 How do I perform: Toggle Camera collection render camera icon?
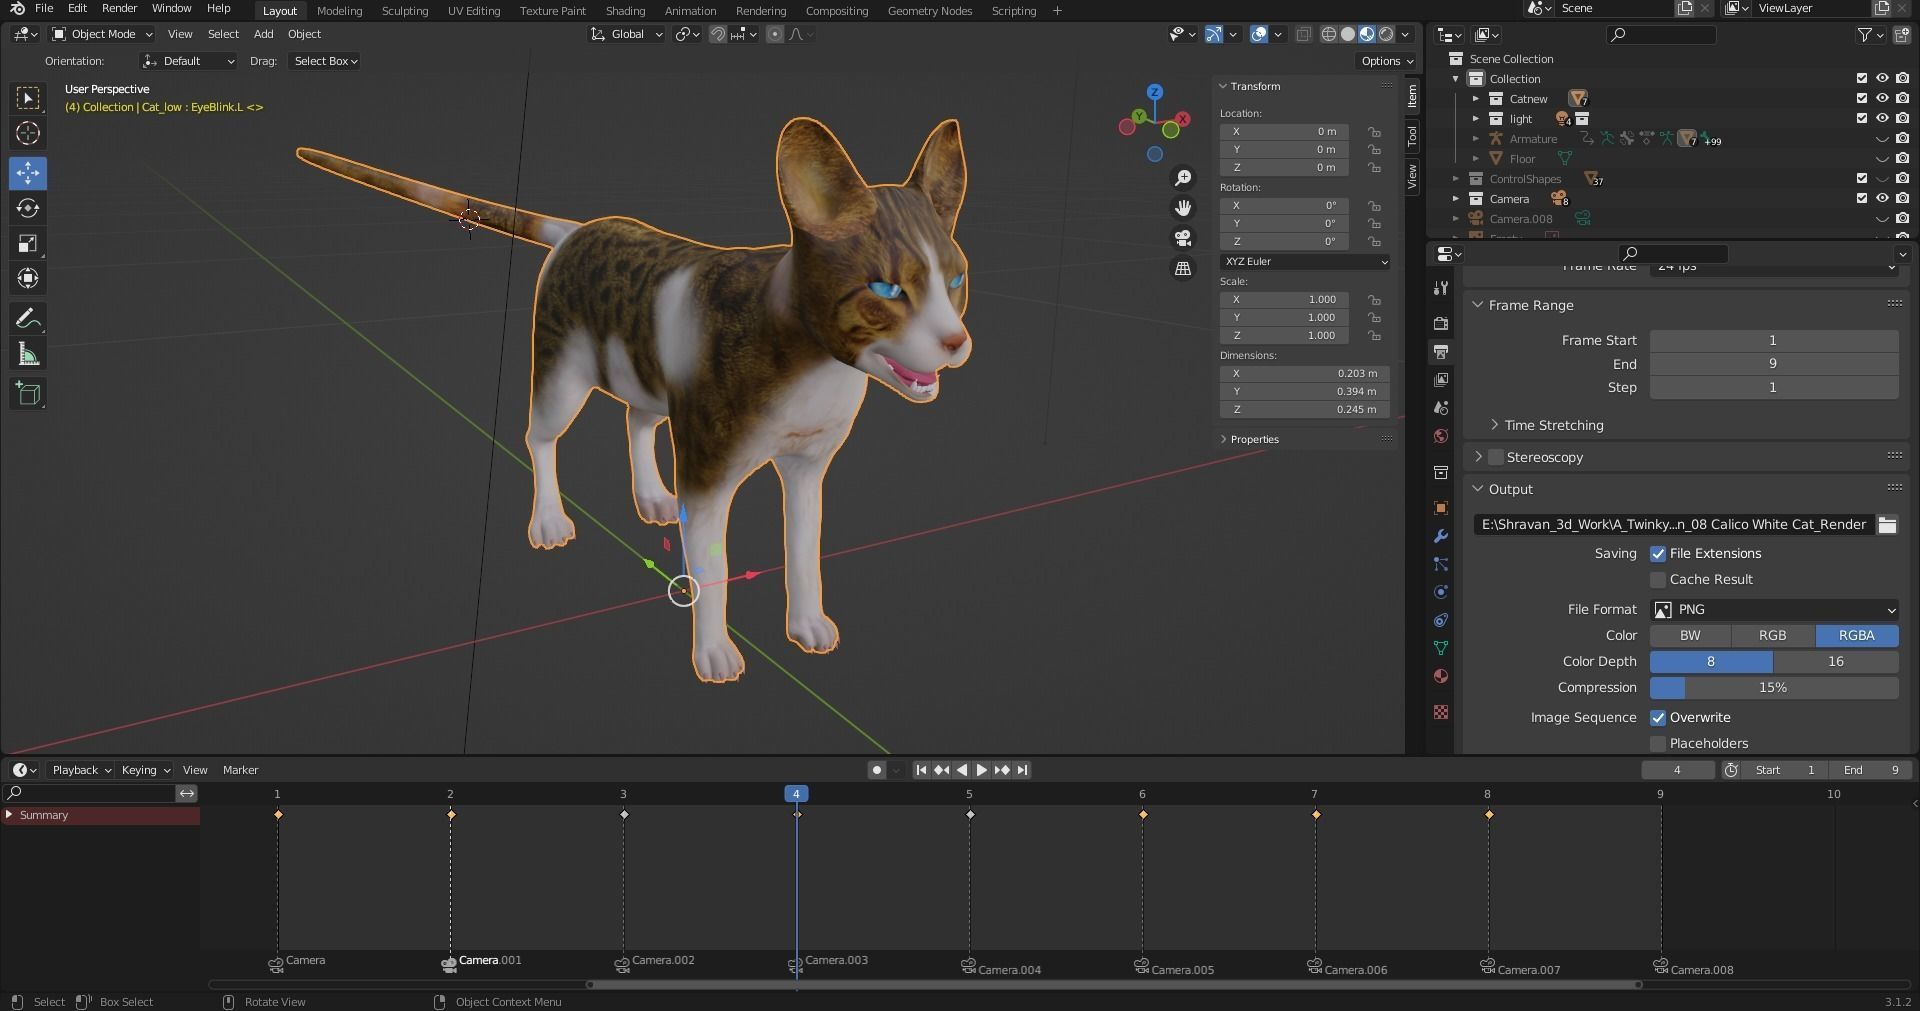(x=1902, y=199)
